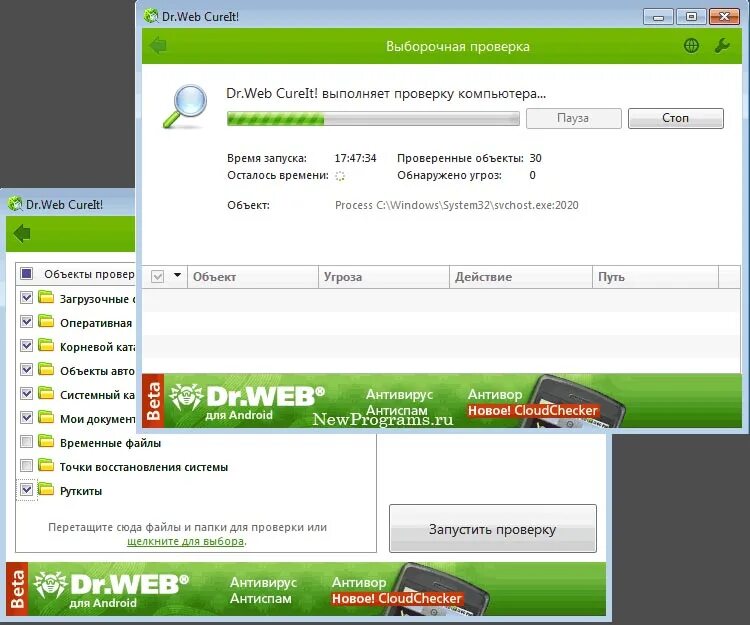Viewport: 750px width, 625px height.
Task: Click the Выборочная проверка header title
Action: point(458,46)
